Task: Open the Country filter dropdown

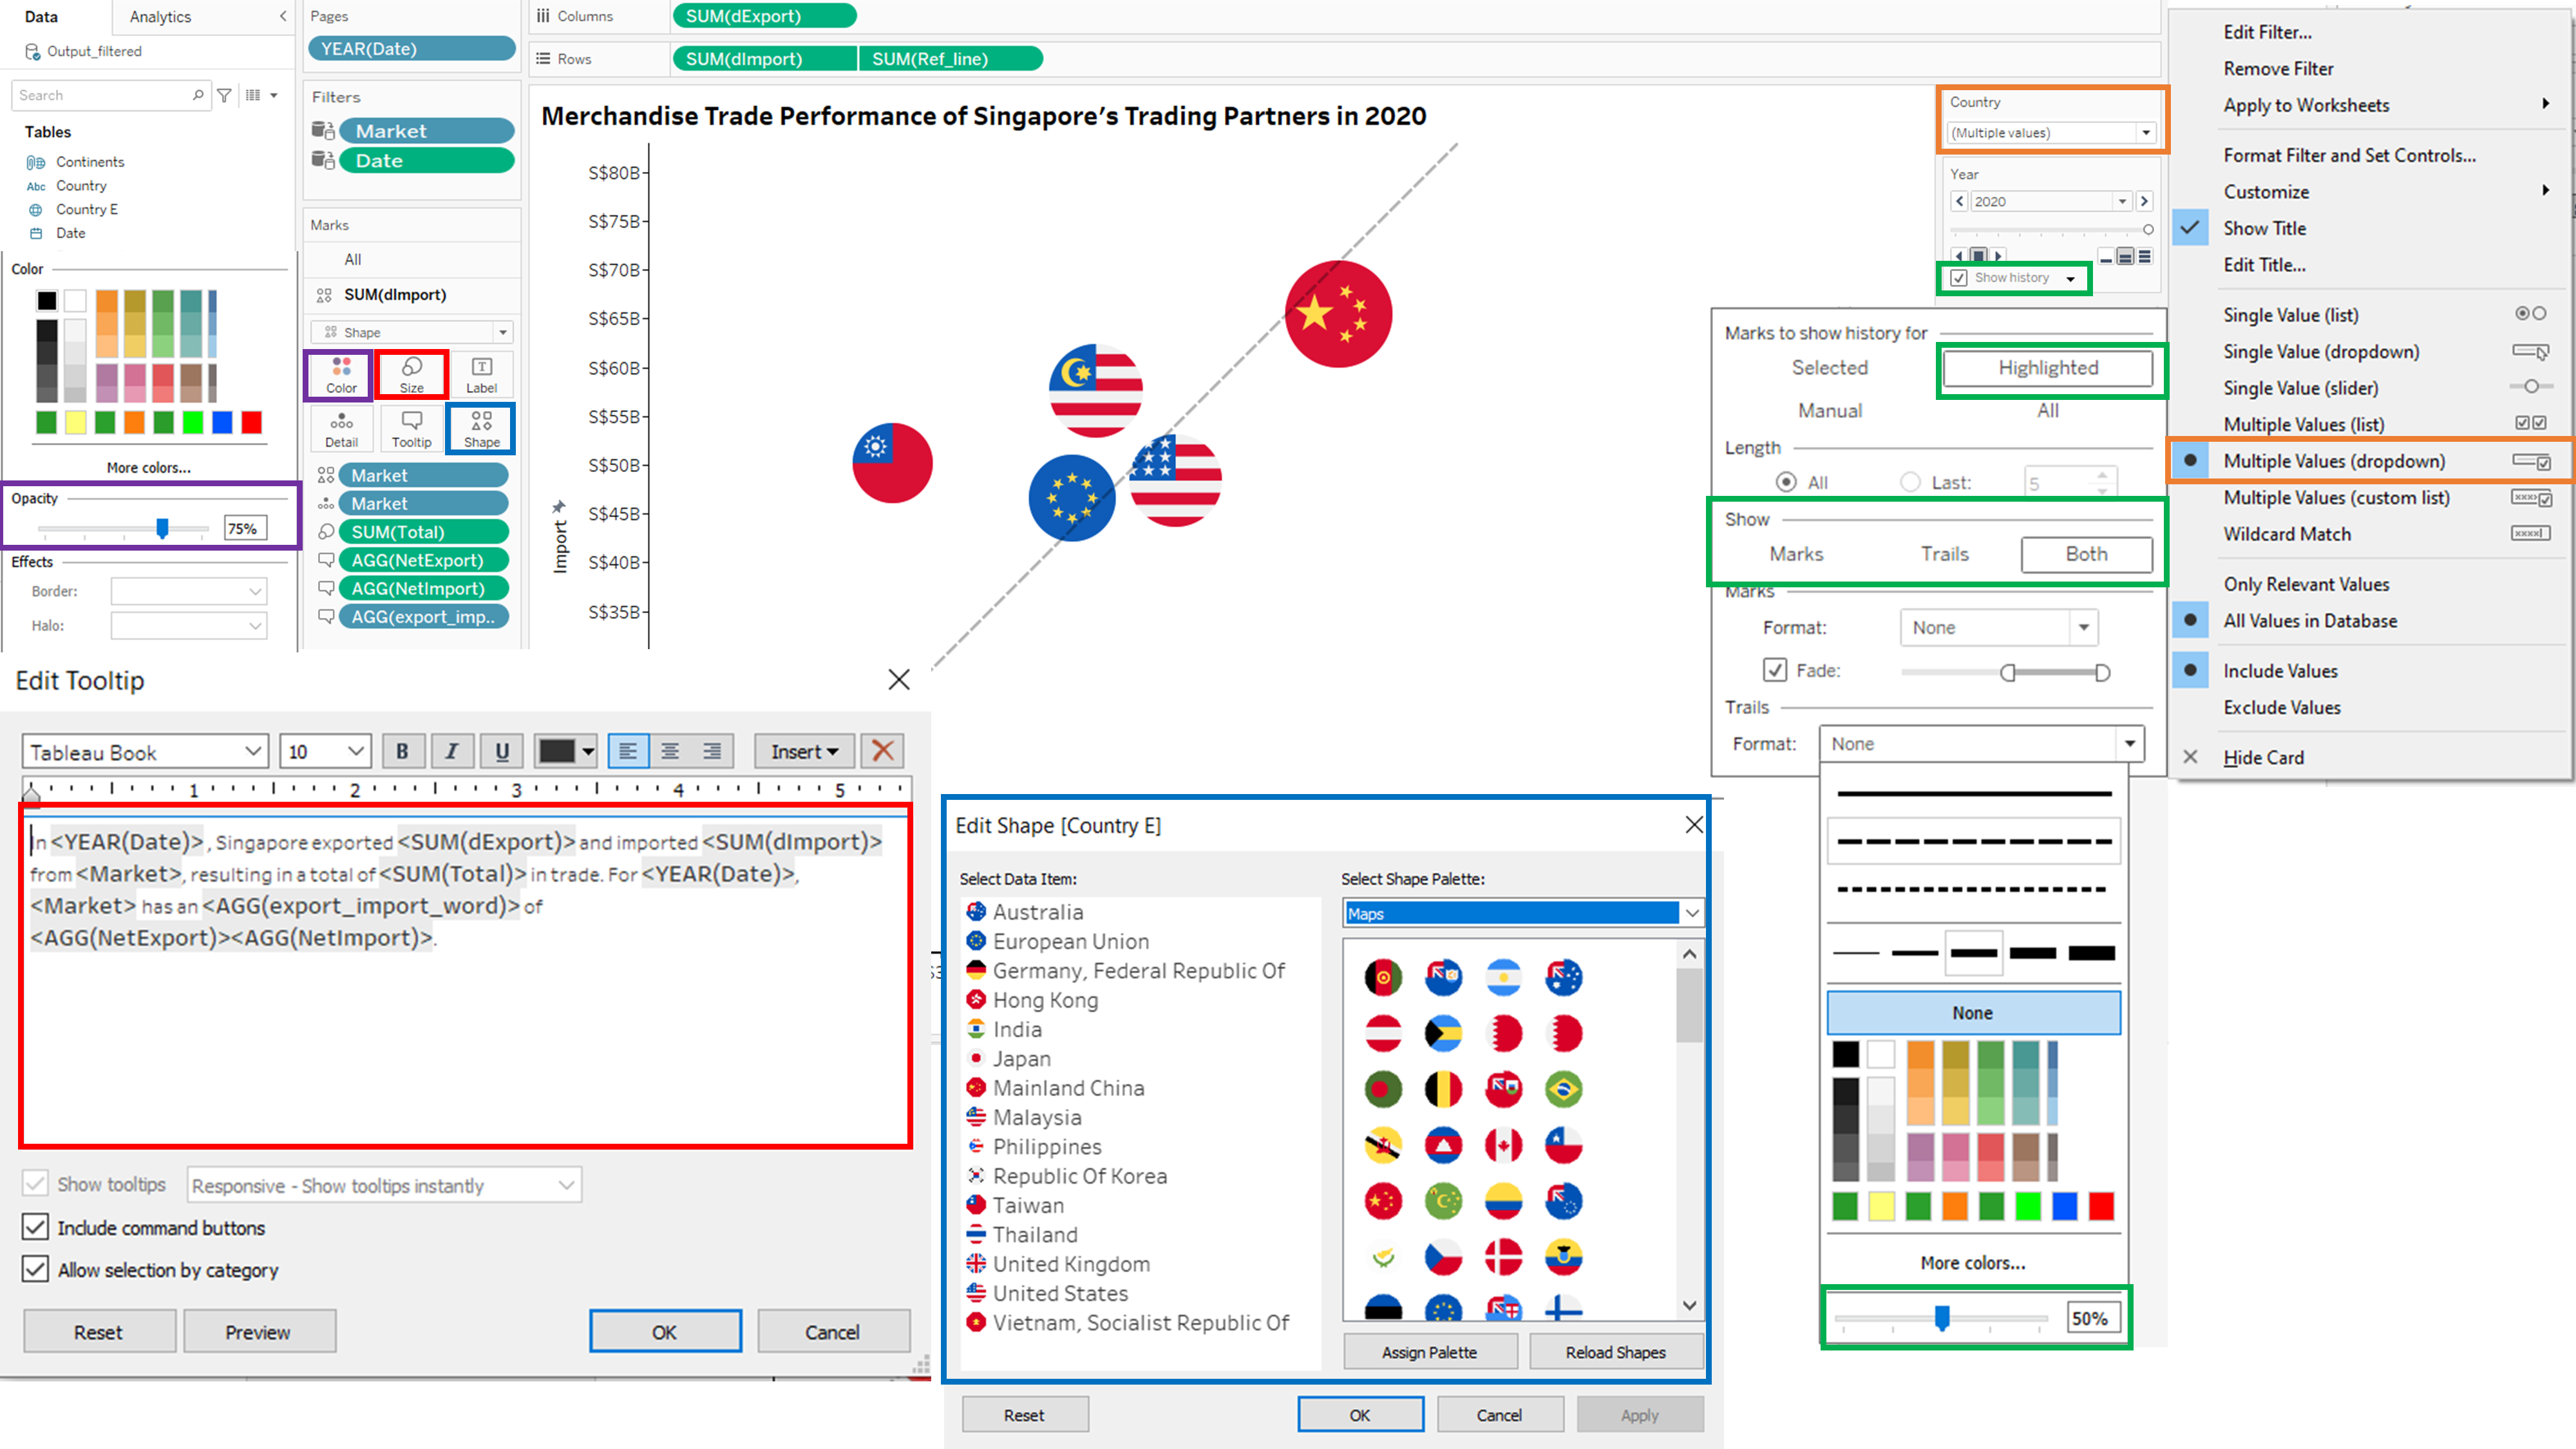Action: coord(2051,133)
